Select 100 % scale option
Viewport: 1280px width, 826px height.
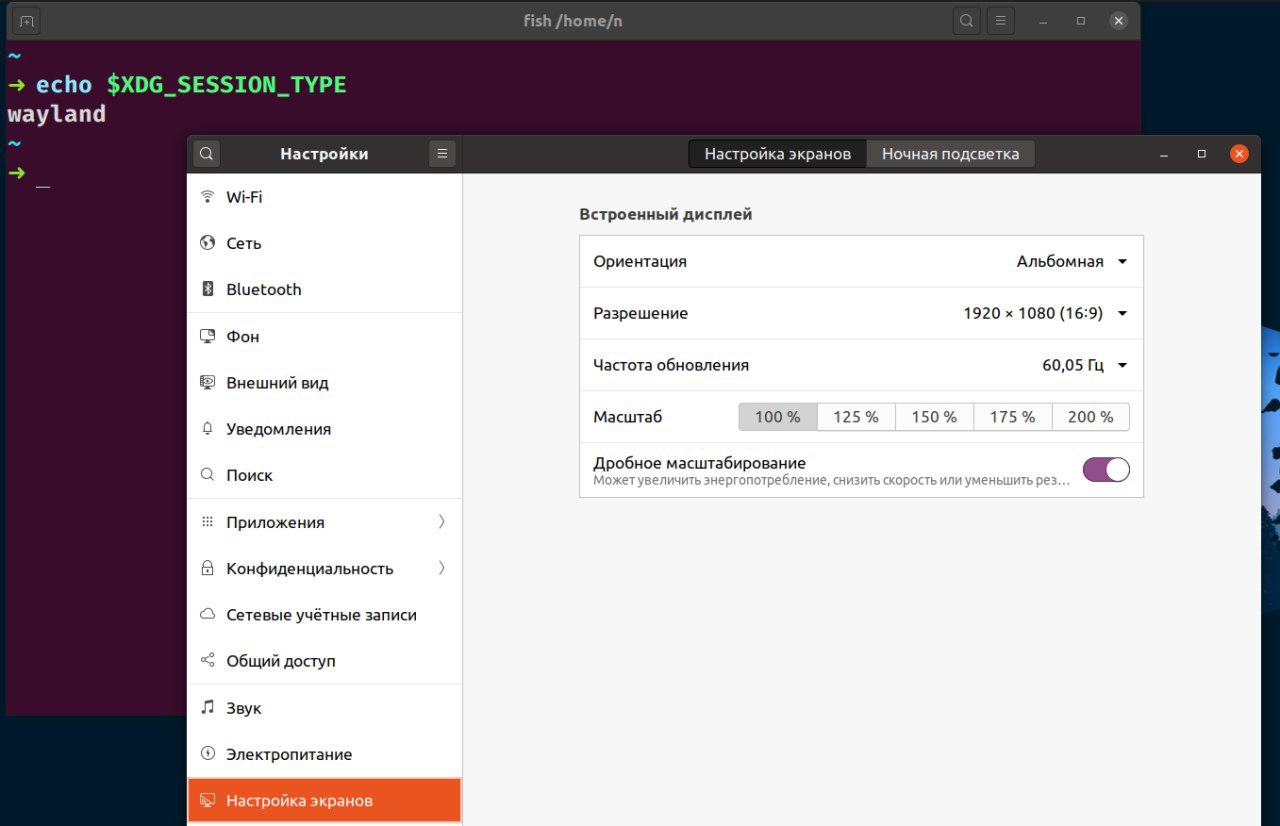(778, 417)
